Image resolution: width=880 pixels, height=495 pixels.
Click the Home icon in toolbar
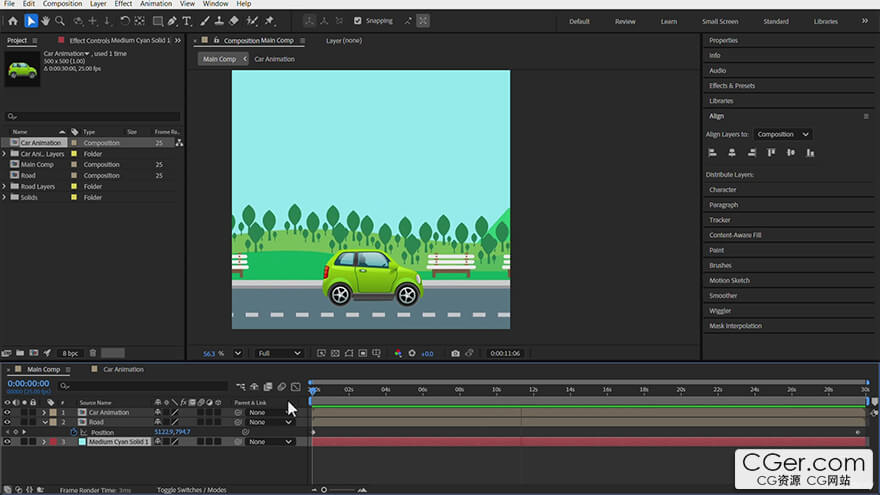point(12,20)
